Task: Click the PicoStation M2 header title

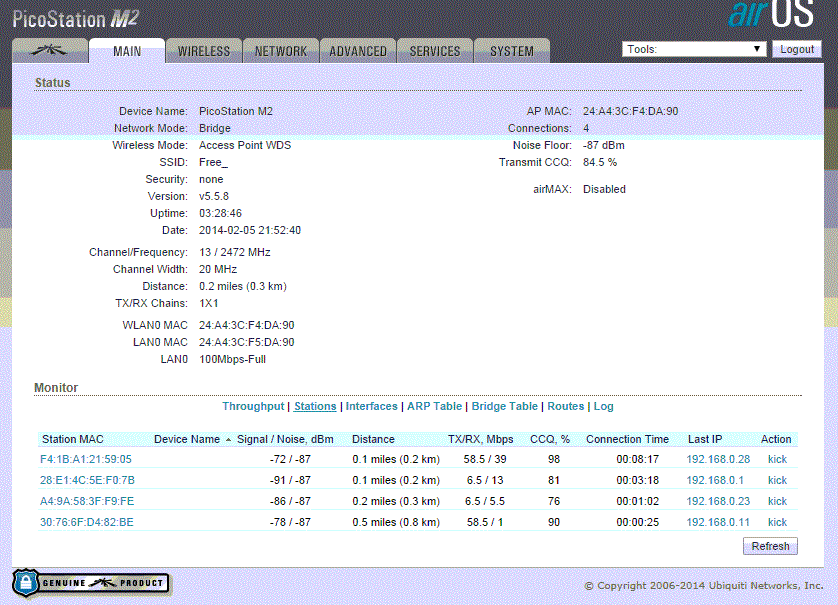Action: click(75, 19)
